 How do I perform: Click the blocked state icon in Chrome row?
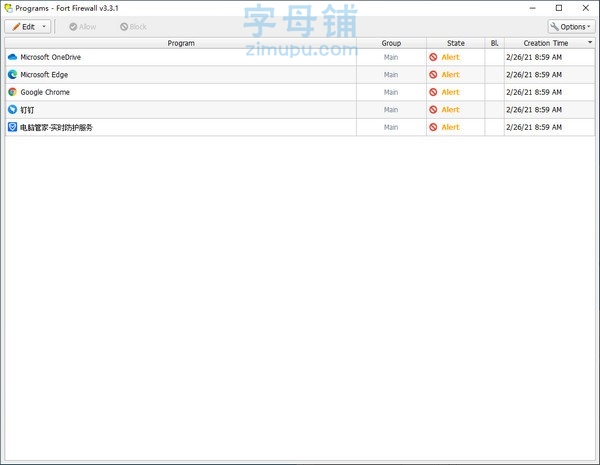(x=433, y=92)
